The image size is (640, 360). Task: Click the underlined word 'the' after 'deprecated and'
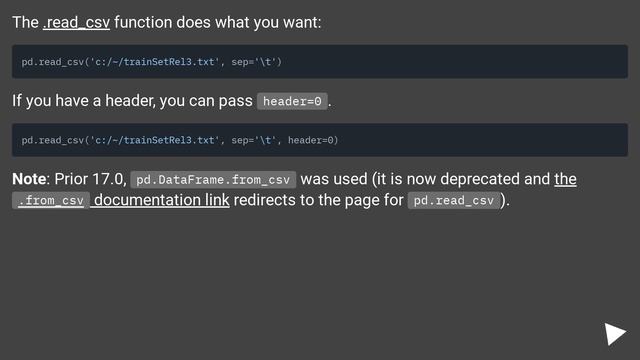[565, 179]
